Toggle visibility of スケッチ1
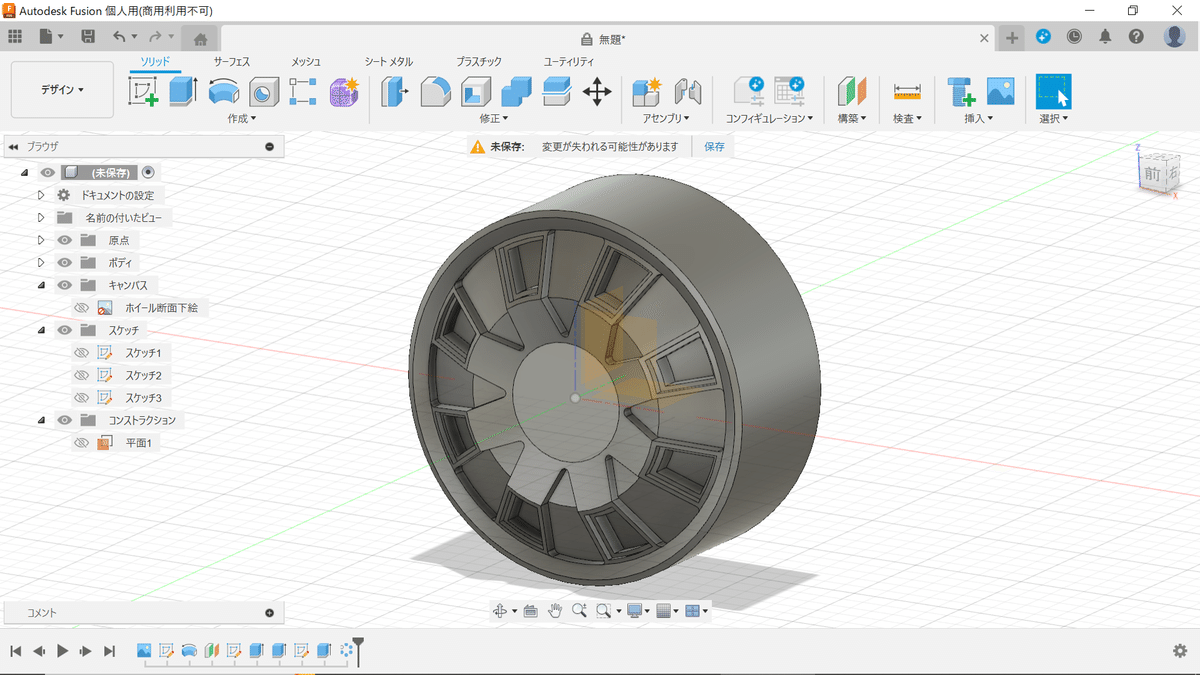Image resolution: width=1200 pixels, height=675 pixels. pyautogui.click(x=82, y=353)
